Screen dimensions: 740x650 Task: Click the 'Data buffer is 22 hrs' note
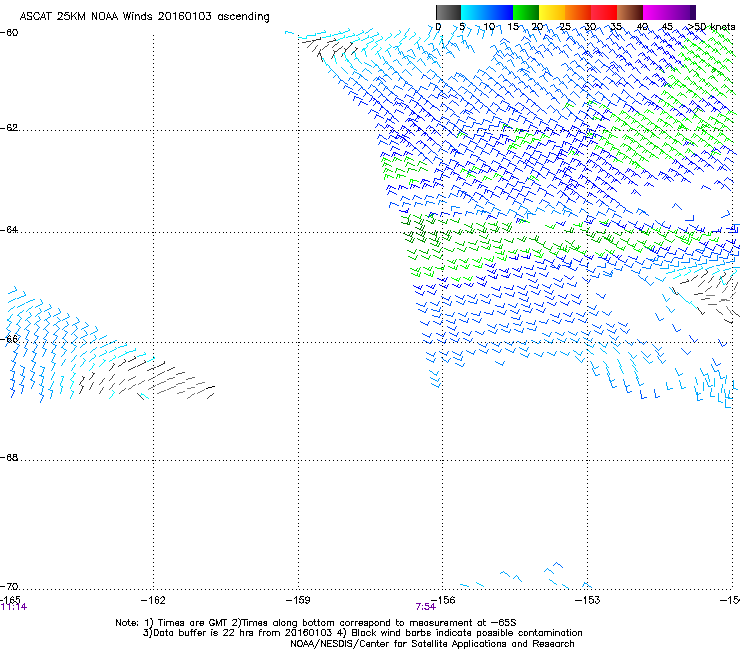click(x=362, y=633)
